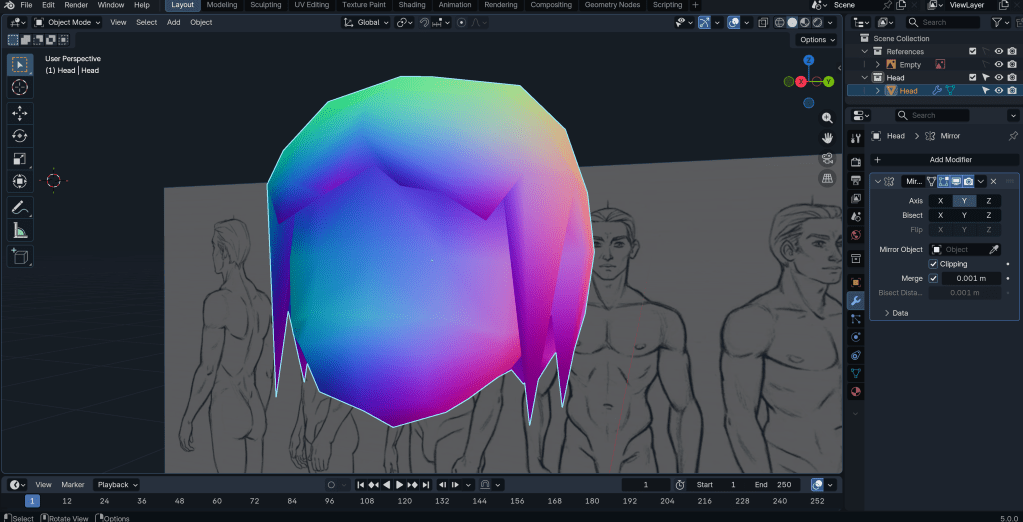Toggle the Merge checkbox

(x=933, y=278)
